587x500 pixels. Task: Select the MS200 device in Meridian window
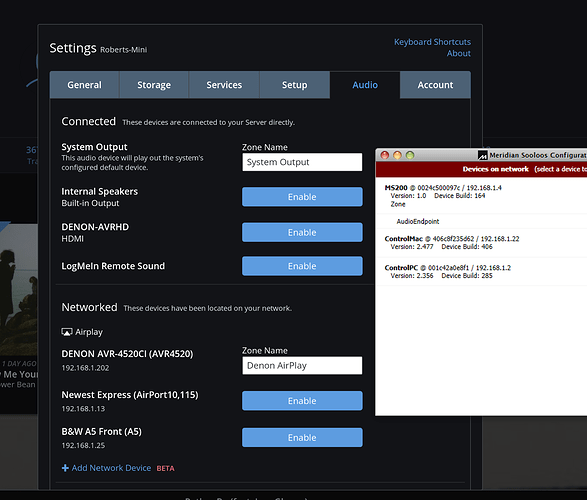click(481, 196)
